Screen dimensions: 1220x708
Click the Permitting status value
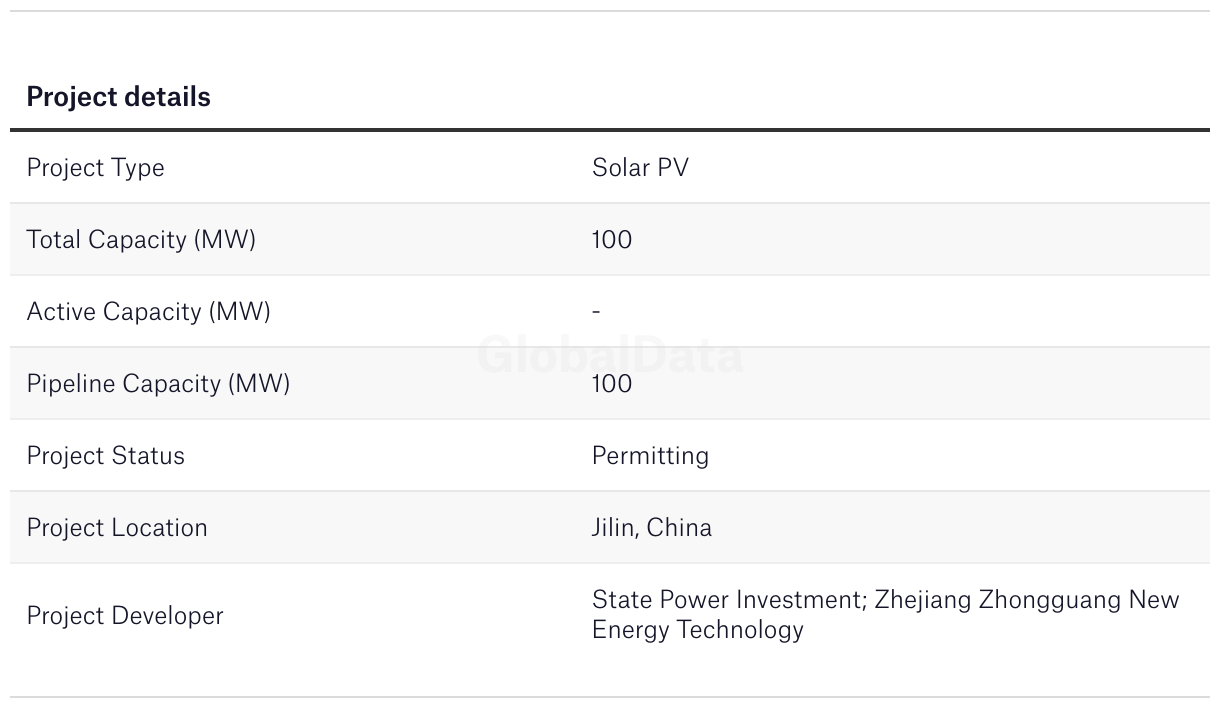pos(650,456)
